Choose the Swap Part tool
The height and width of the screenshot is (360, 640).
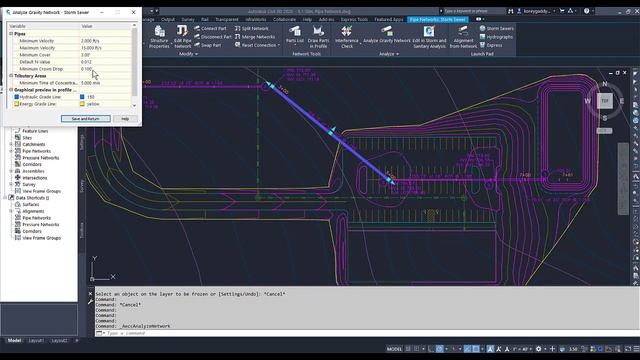point(207,45)
